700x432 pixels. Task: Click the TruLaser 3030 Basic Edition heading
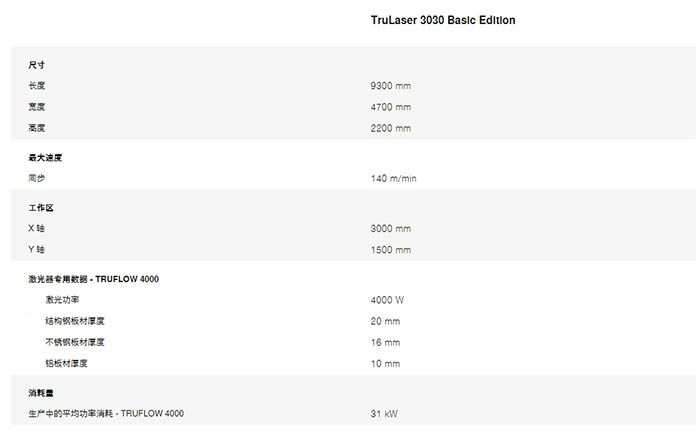[x=442, y=20]
